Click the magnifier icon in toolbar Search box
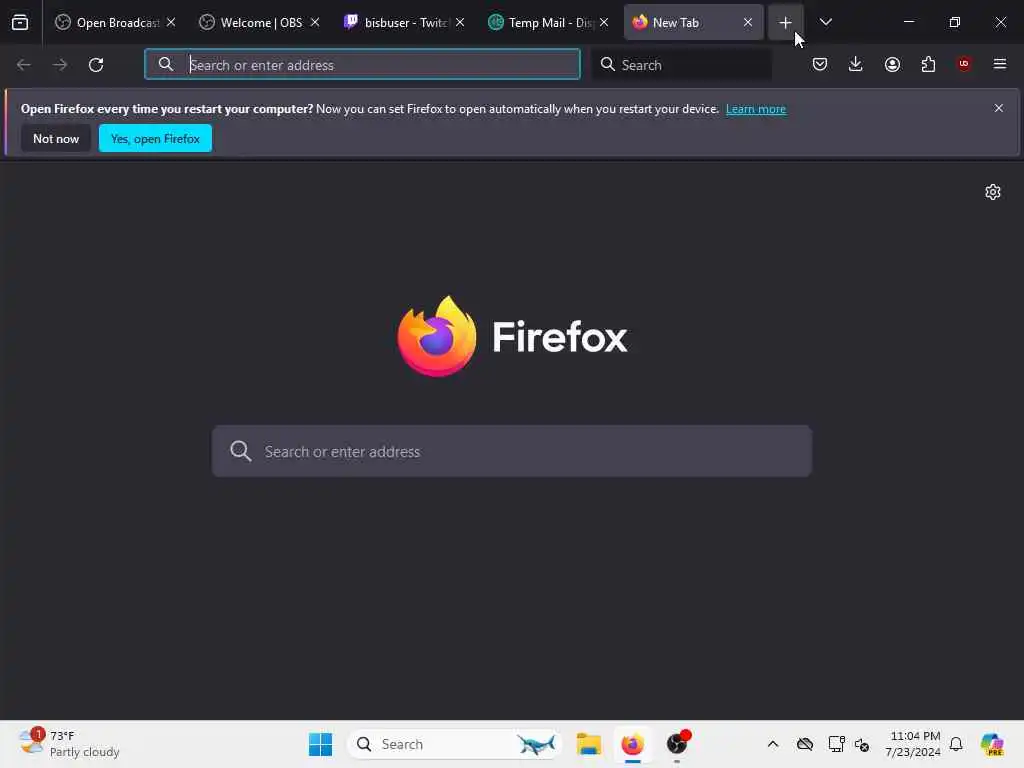This screenshot has height=768, width=1024. 607,64
